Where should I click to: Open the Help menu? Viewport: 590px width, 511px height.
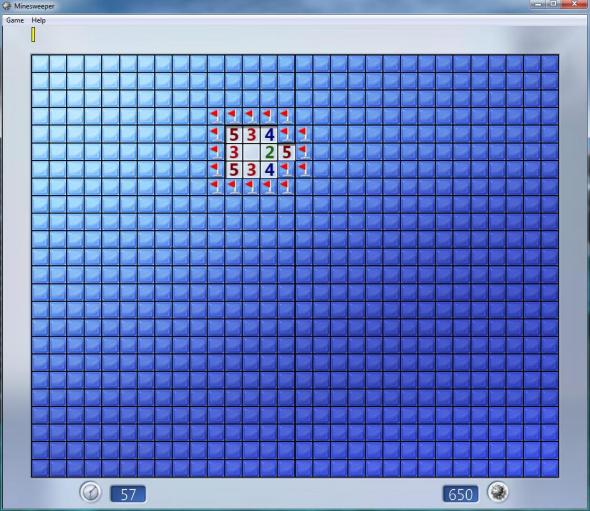[x=38, y=20]
